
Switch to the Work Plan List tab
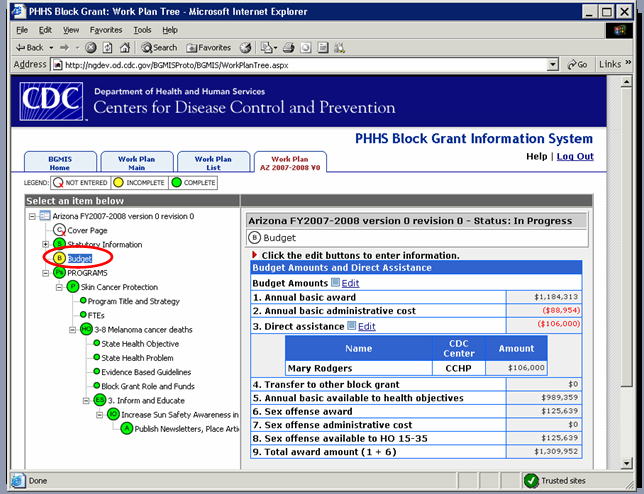212,163
